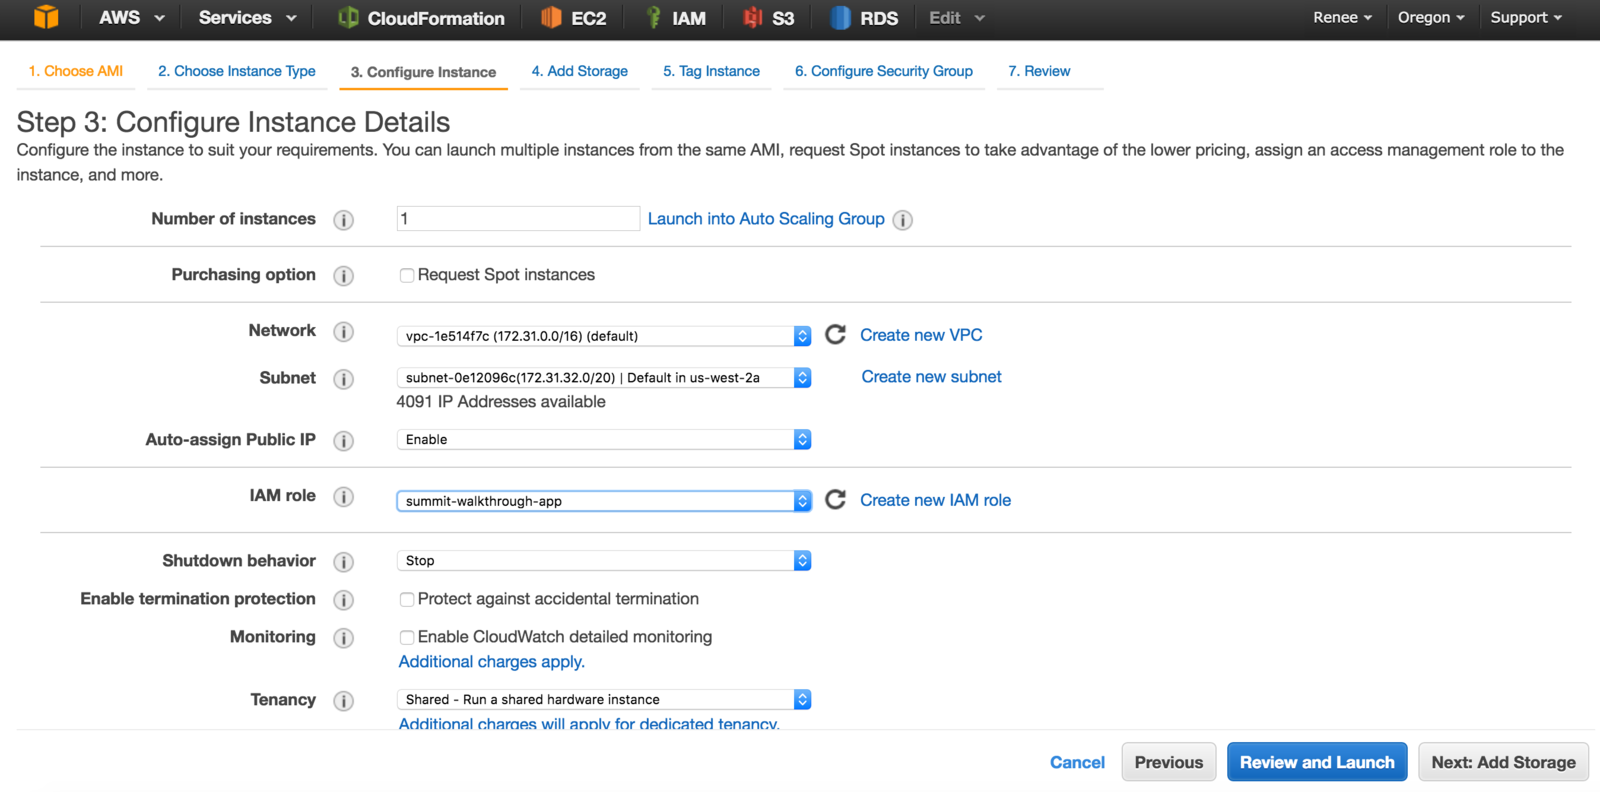
Task: Enable Protect against accidental termination
Action: (x=407, y=599)
